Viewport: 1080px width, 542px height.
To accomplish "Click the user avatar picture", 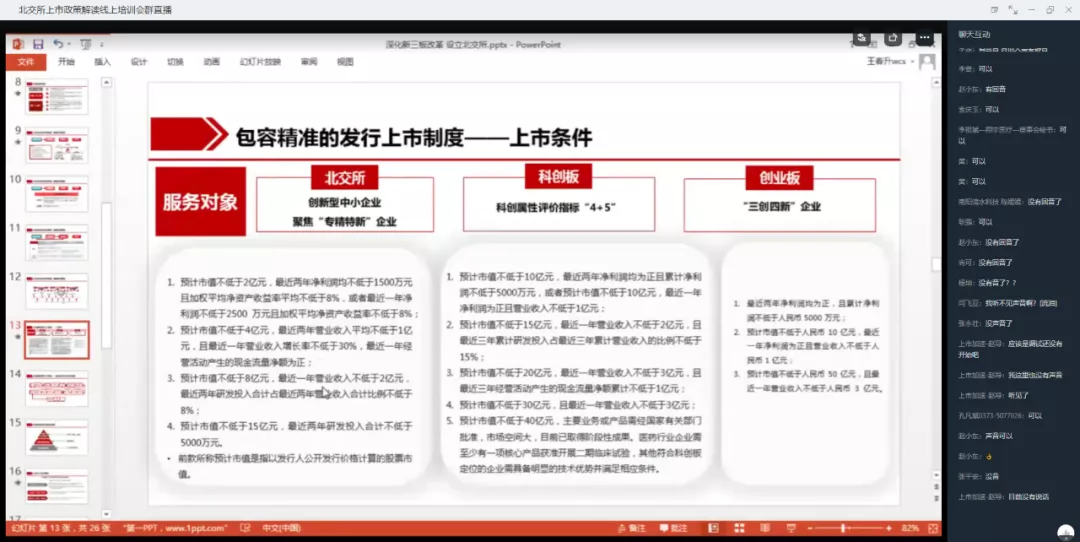I will tap(927, 62).
